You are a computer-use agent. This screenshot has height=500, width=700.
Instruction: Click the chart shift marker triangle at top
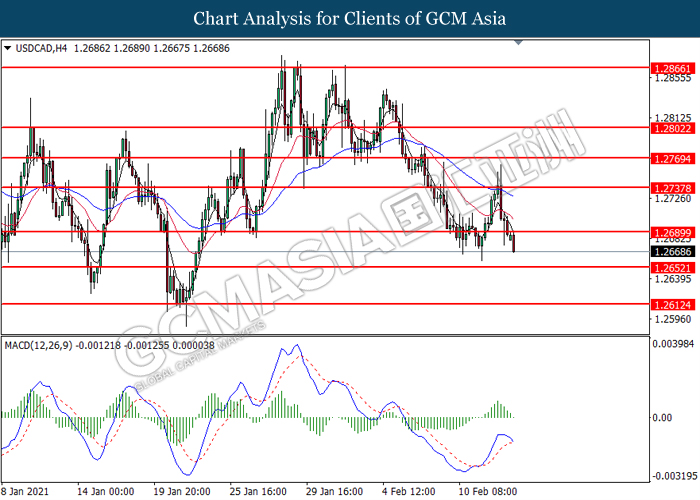pos(518,42)
